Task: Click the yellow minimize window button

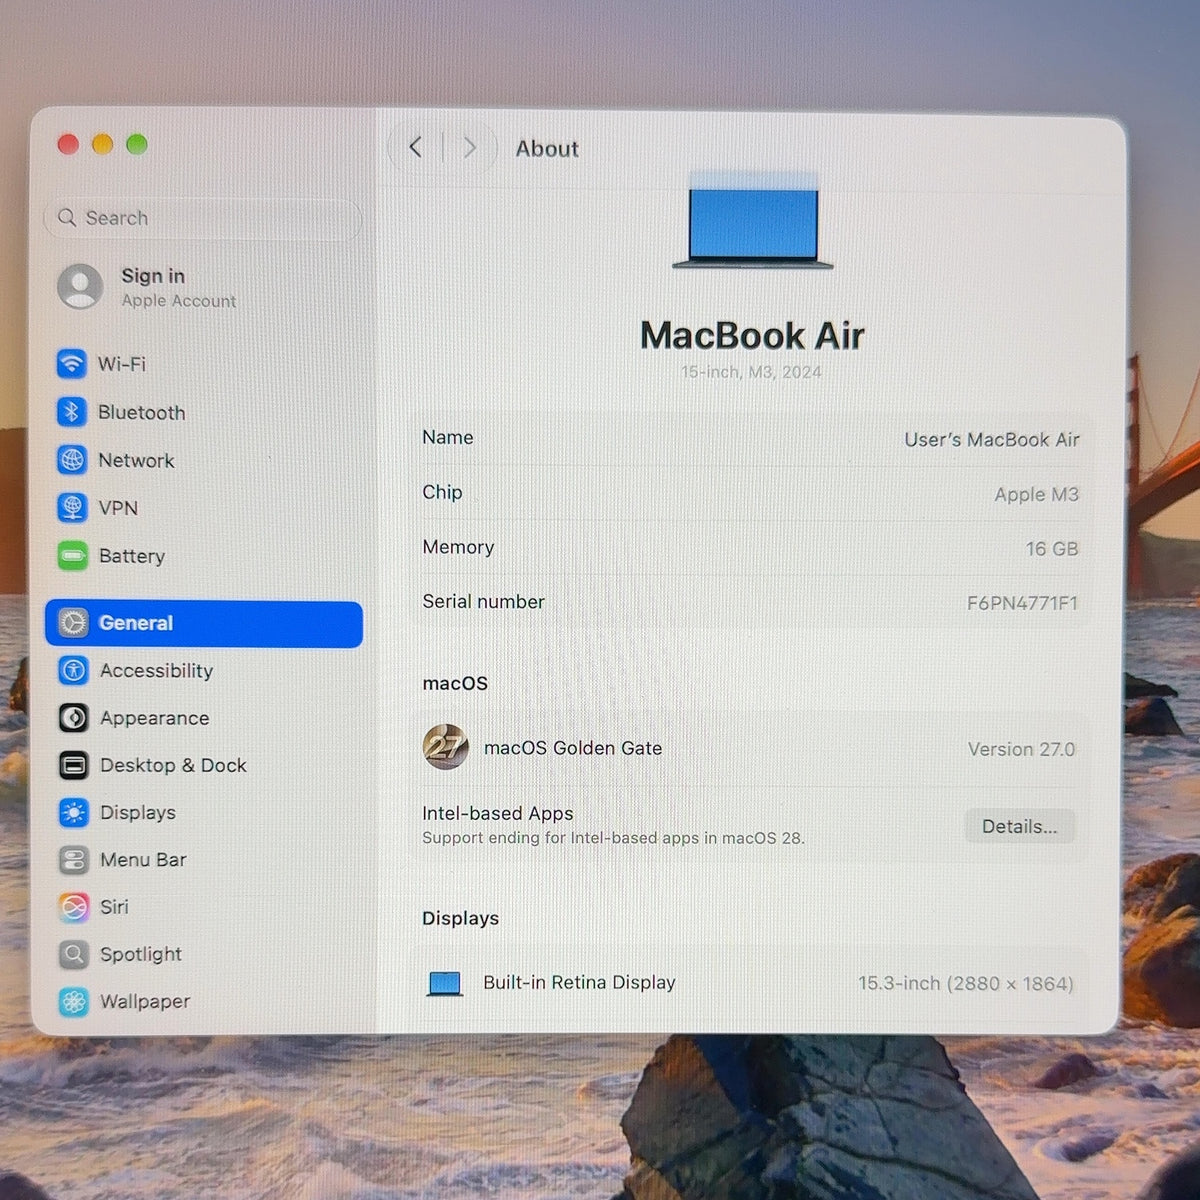Action: click(102, 144)
